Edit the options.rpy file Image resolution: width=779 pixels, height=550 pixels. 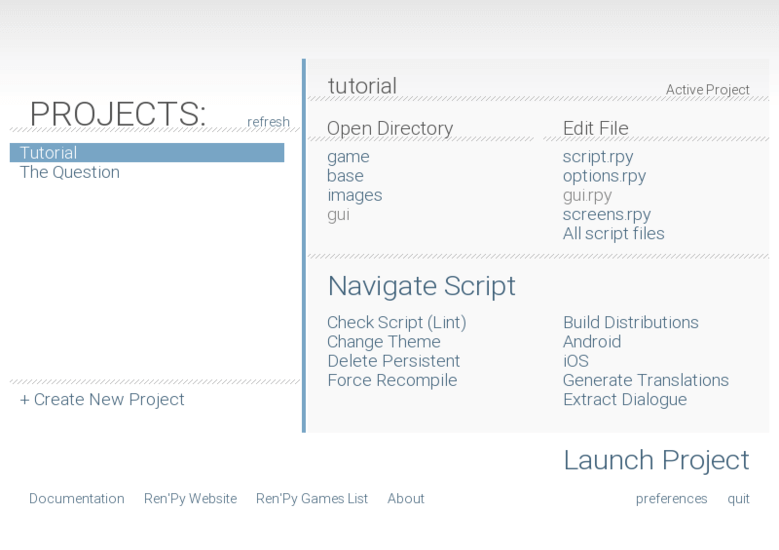(604, 176)
